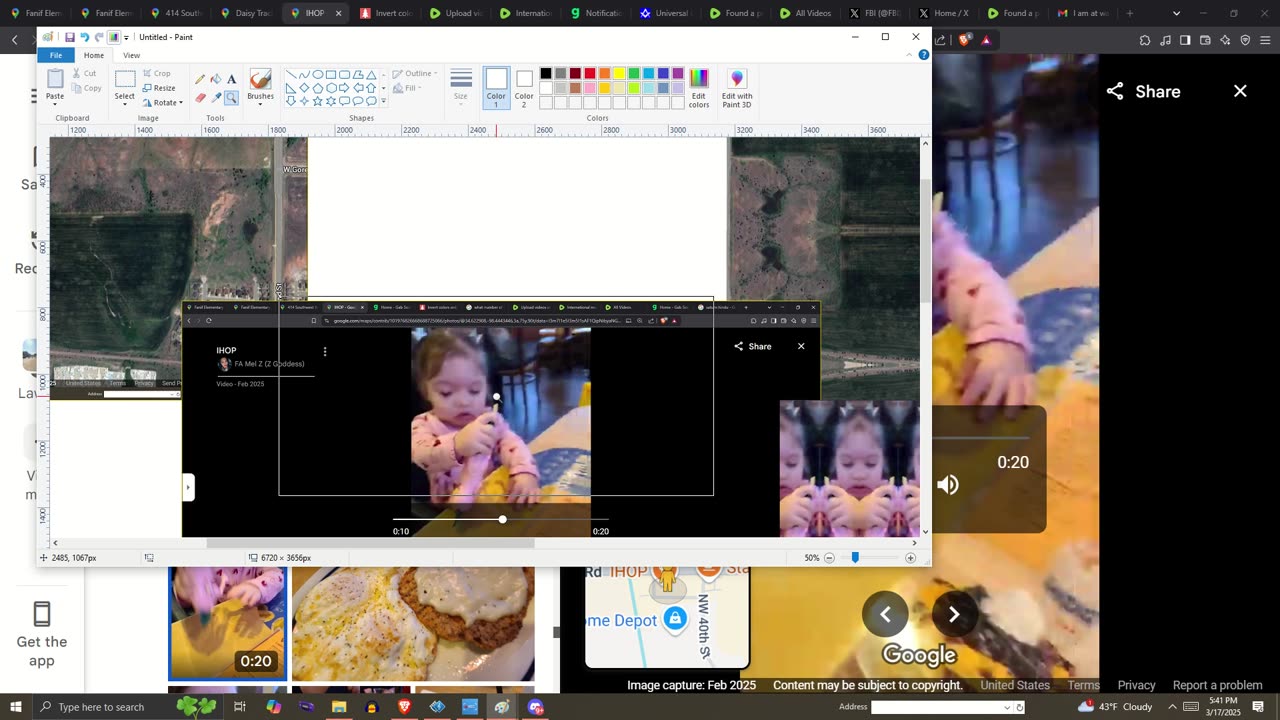The width and height of the screenshot is (1280, 720).
Task: Go to the previous photo arrow
Action: pyautogui.click(x=885, y=614)
